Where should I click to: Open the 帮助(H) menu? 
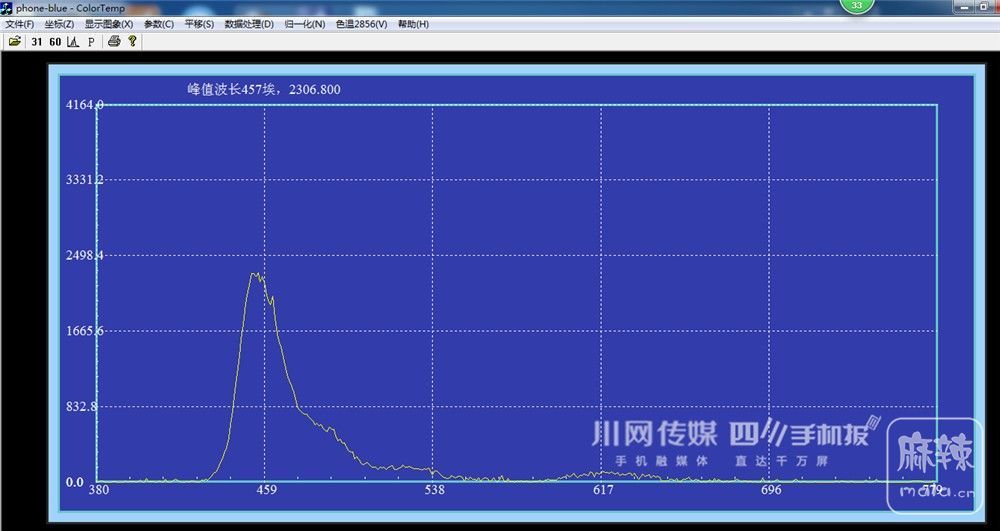pos(413,24)
